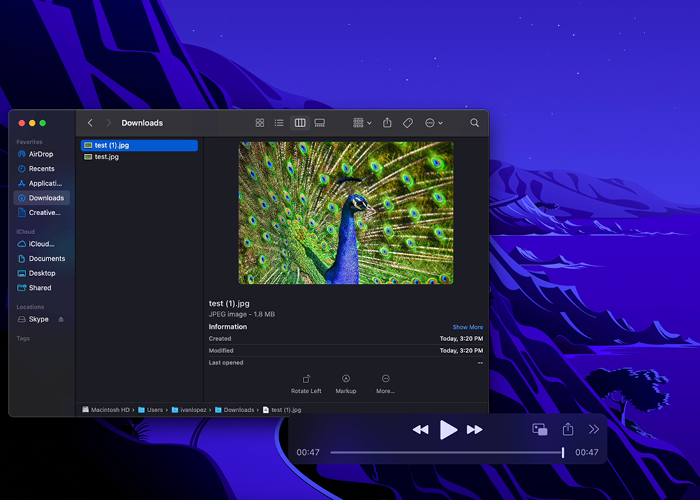Viewport: 700px width, 500px height.
Task: Open Documents in the sidebar
Action: pos(41,258)
